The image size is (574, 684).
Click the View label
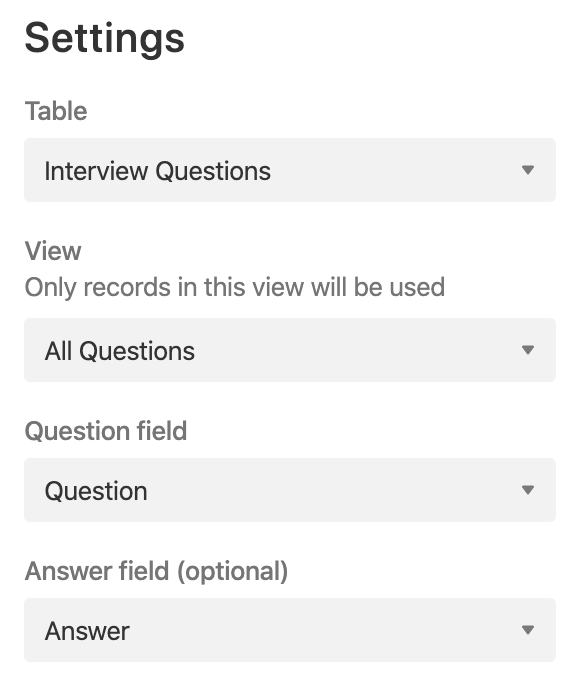pos(53,251)
